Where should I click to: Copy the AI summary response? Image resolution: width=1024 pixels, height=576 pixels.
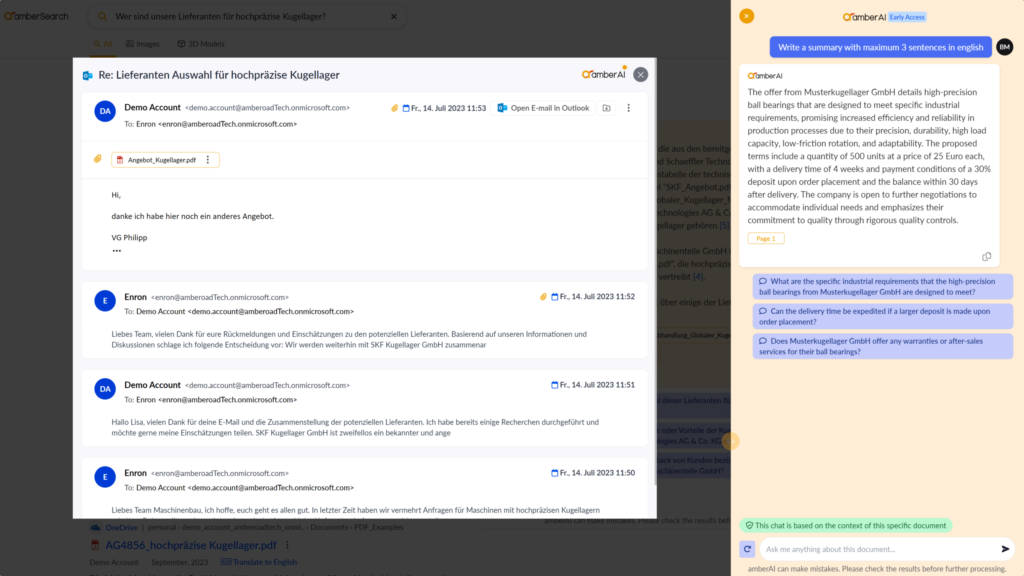(986, 257)
